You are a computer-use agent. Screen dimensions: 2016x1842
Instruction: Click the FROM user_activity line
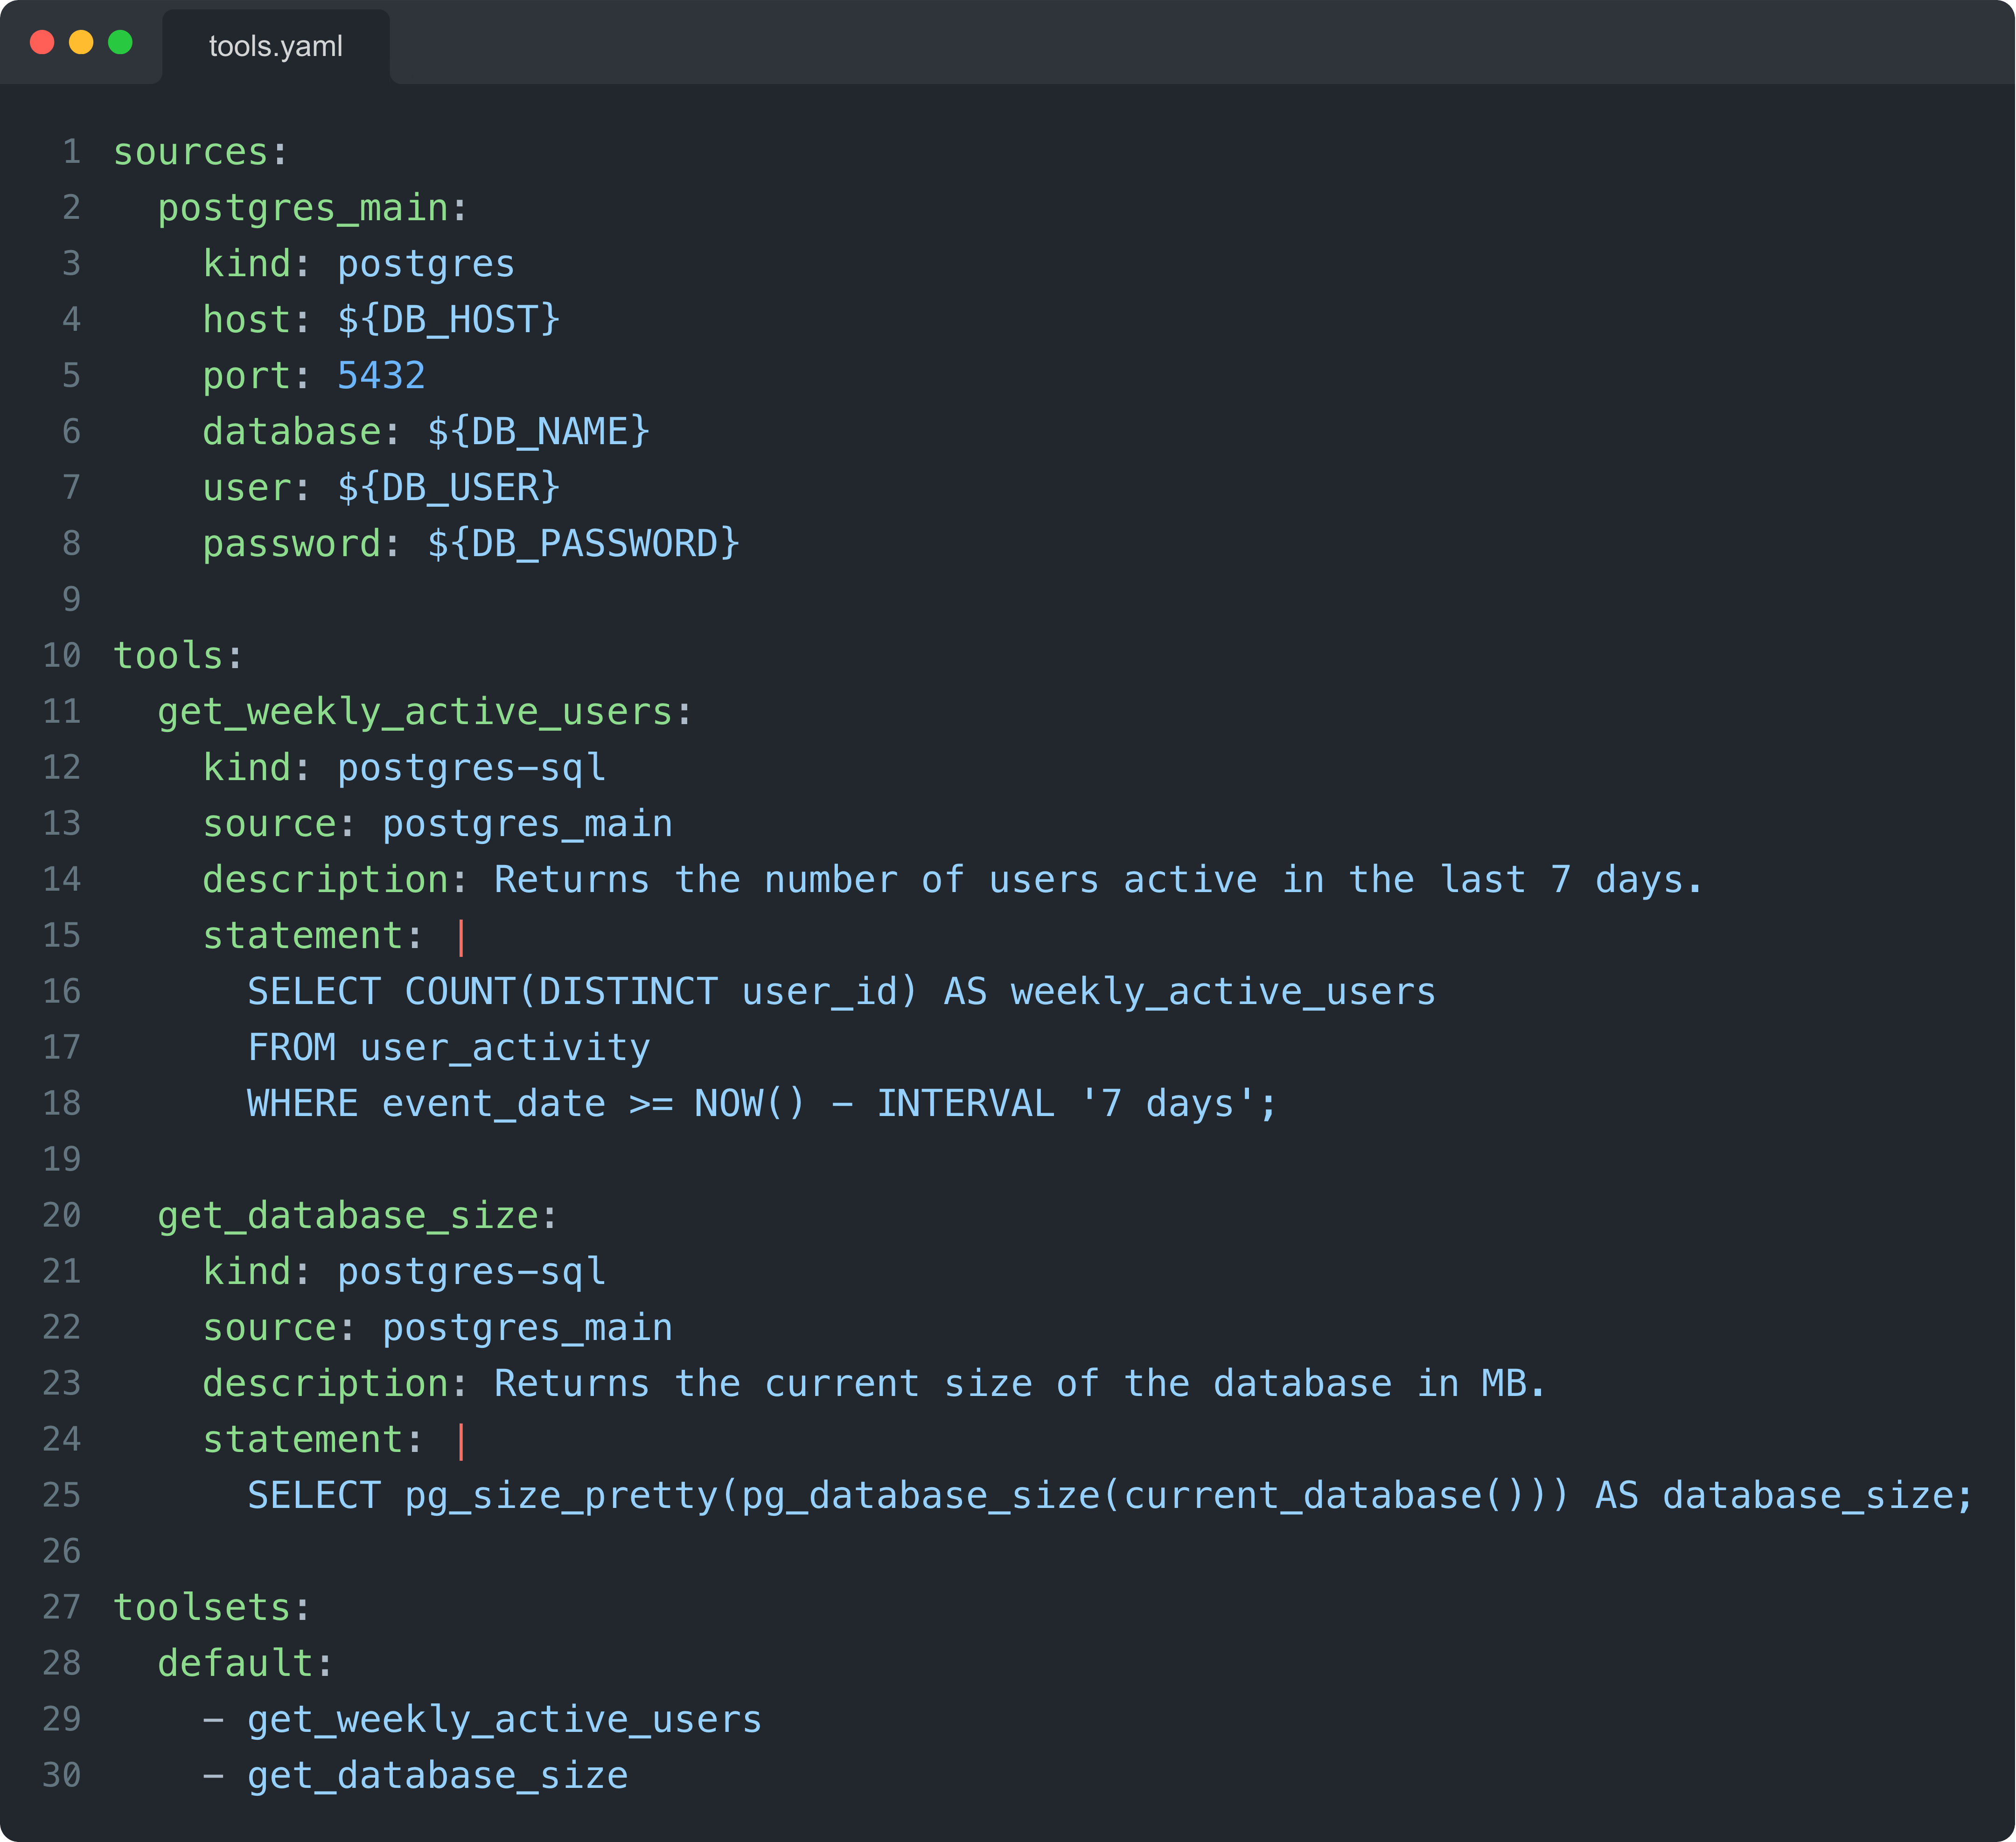[448, 1048]
